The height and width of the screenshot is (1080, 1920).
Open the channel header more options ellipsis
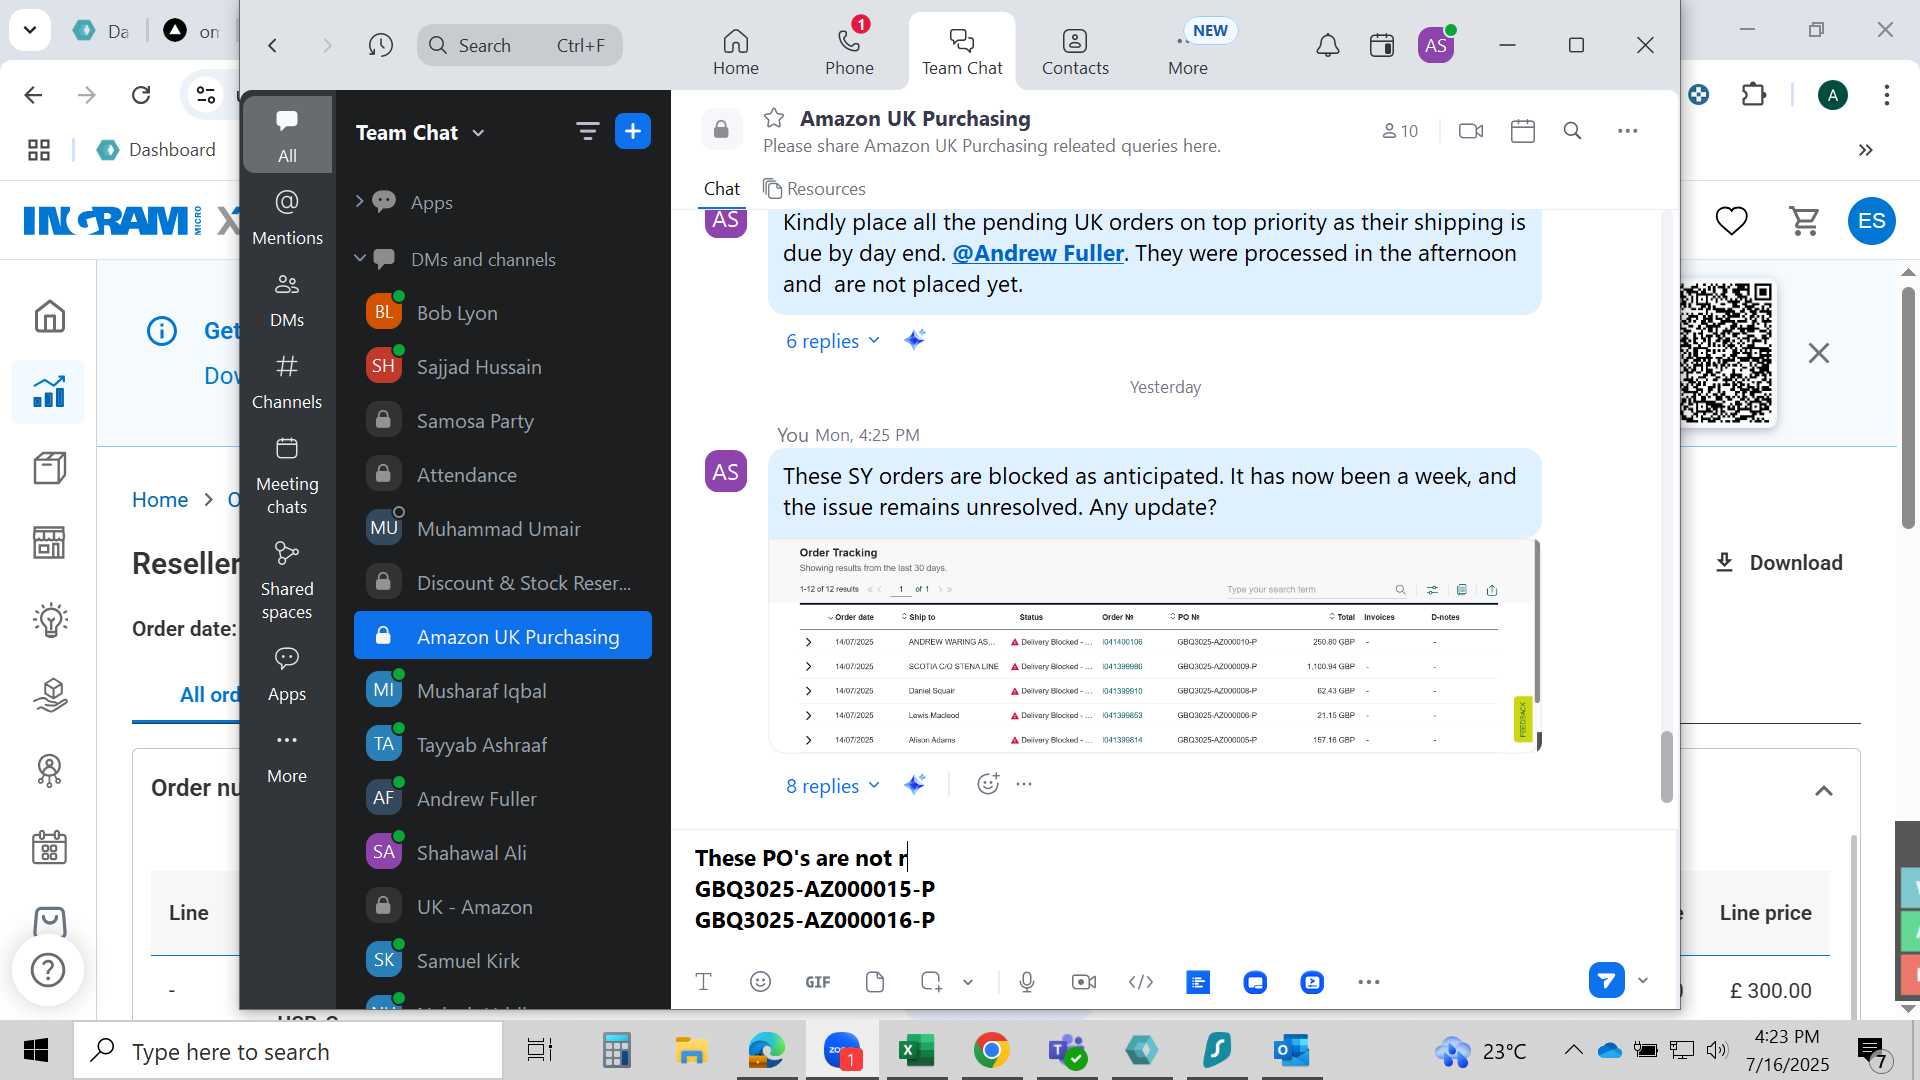click(1628, 131)
